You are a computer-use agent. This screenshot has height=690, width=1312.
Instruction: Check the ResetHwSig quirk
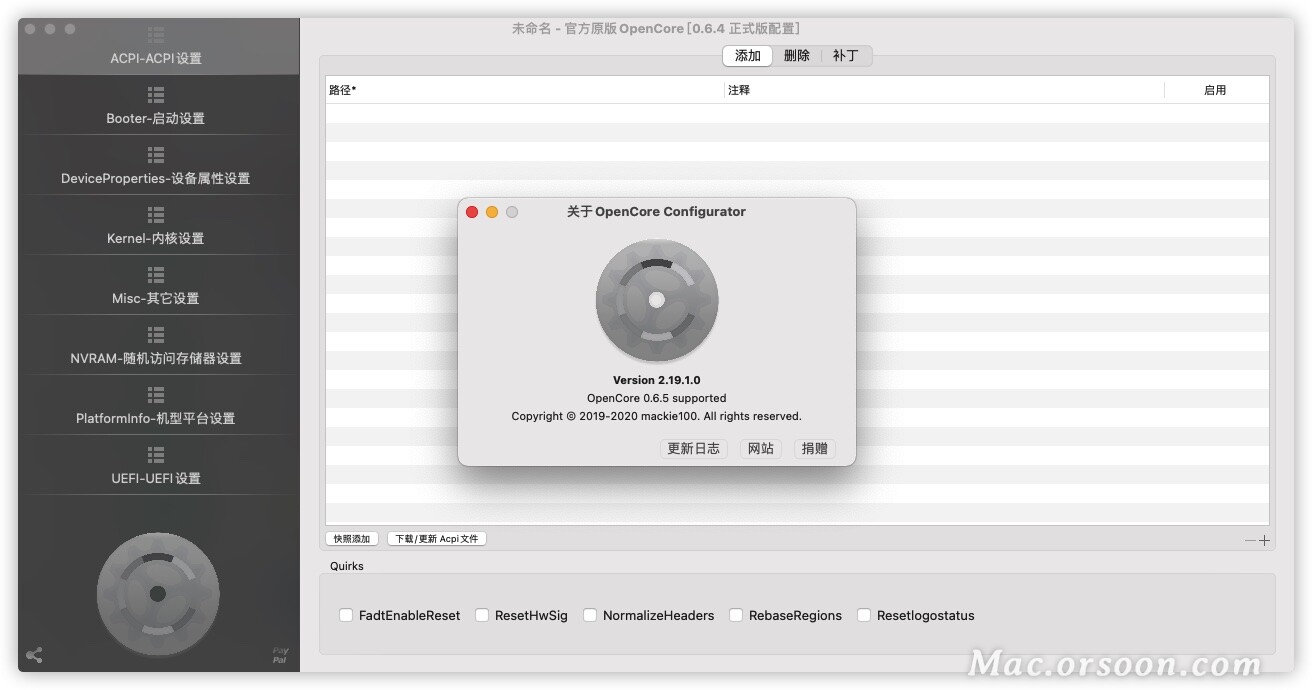coord(482,615)
